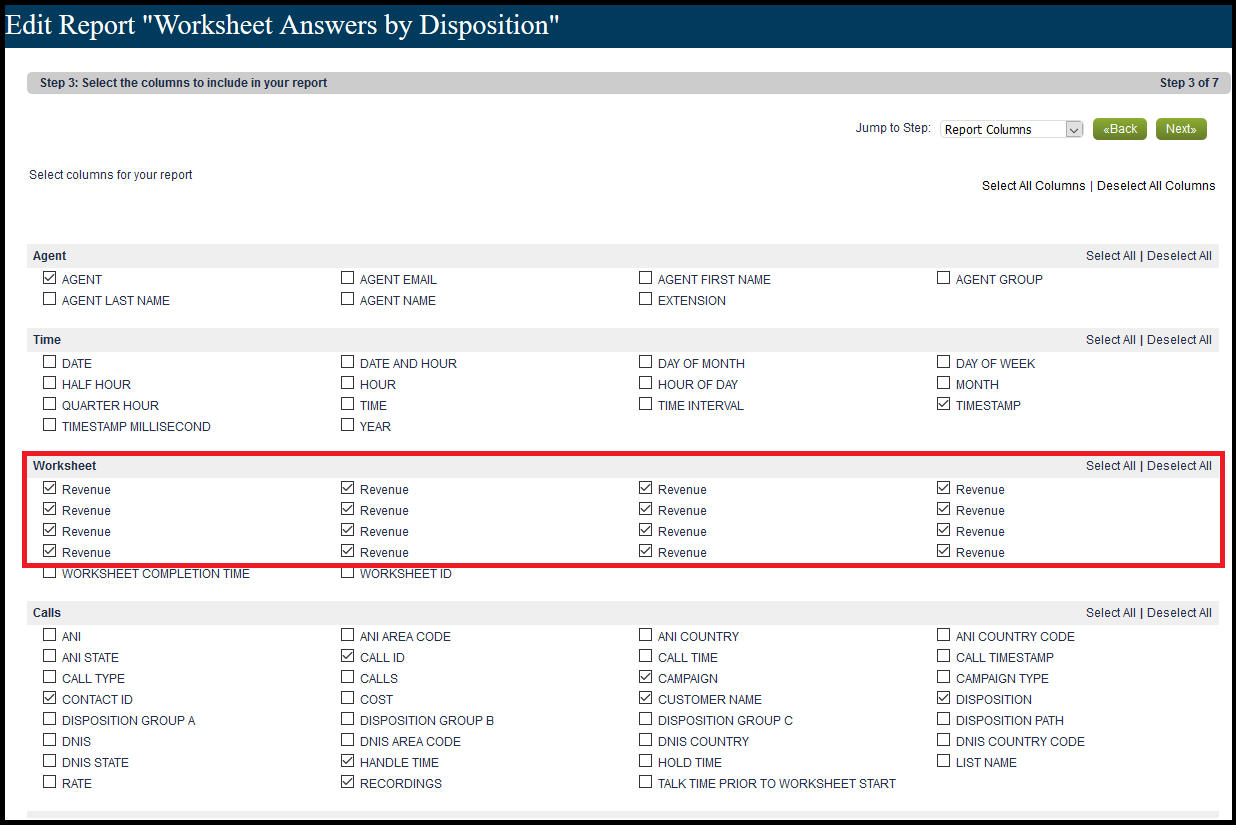Check the ANI COUNTRY CODE checkbox
This screenshot has height=825, width=1236.
(x=944, y=635)
